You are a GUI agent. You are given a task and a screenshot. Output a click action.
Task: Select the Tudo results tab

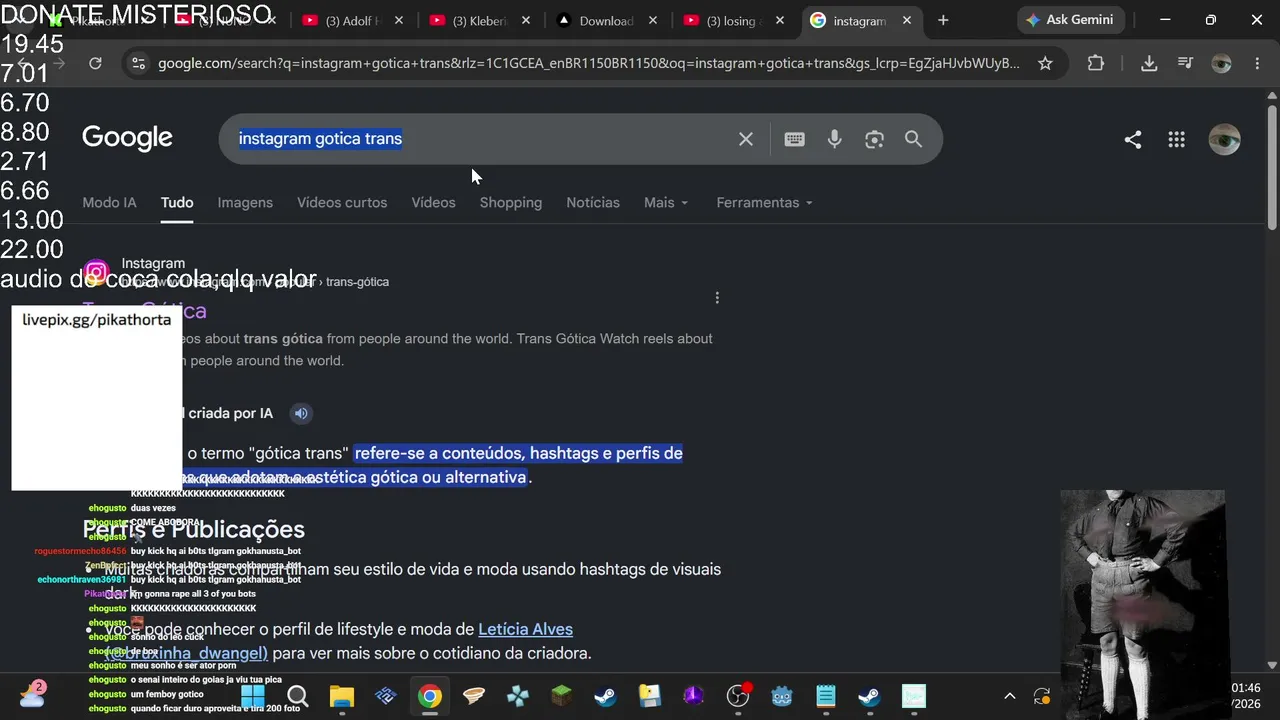point(177,202)
